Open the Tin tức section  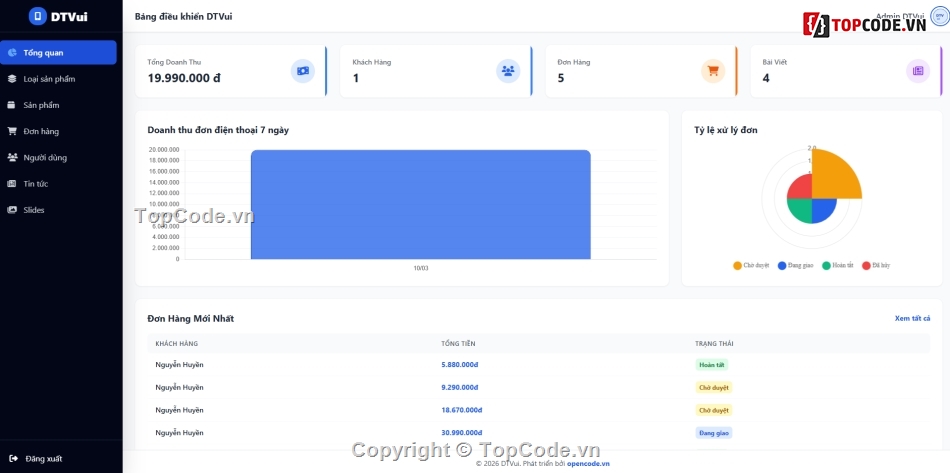(58, 184)
